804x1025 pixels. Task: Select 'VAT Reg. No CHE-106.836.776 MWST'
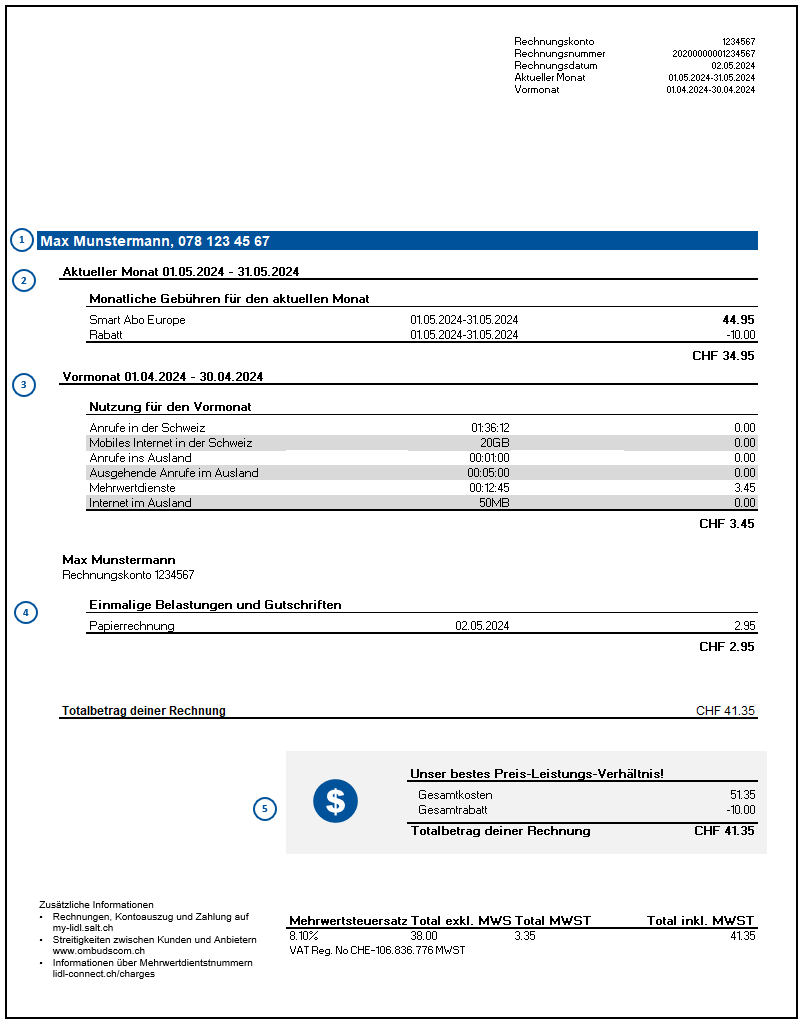[377, 950]
